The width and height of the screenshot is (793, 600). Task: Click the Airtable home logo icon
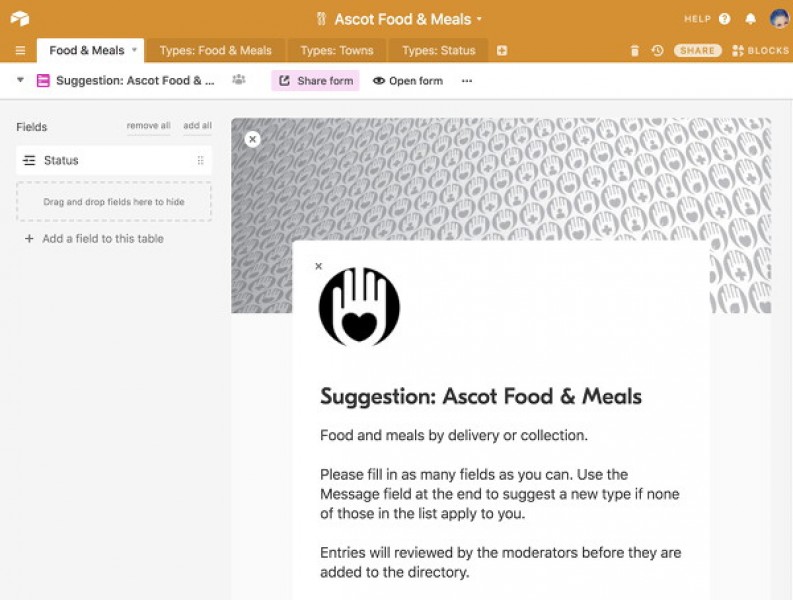[20, 19]
